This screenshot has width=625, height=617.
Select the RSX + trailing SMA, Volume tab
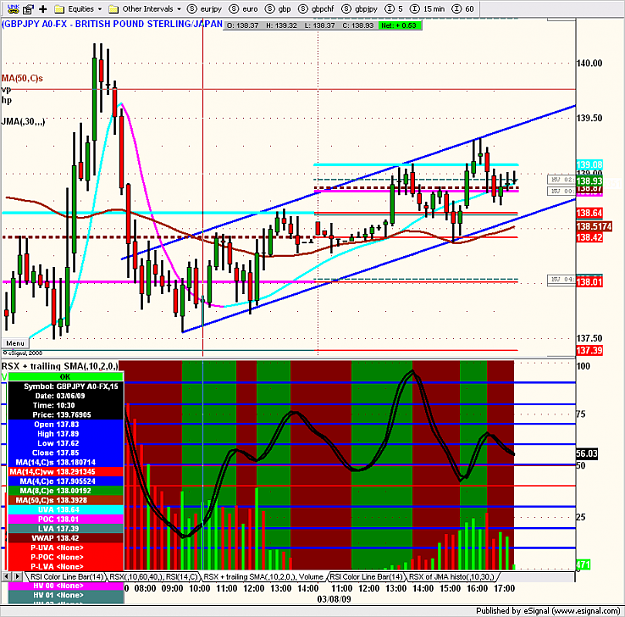[x=263, y=577]
